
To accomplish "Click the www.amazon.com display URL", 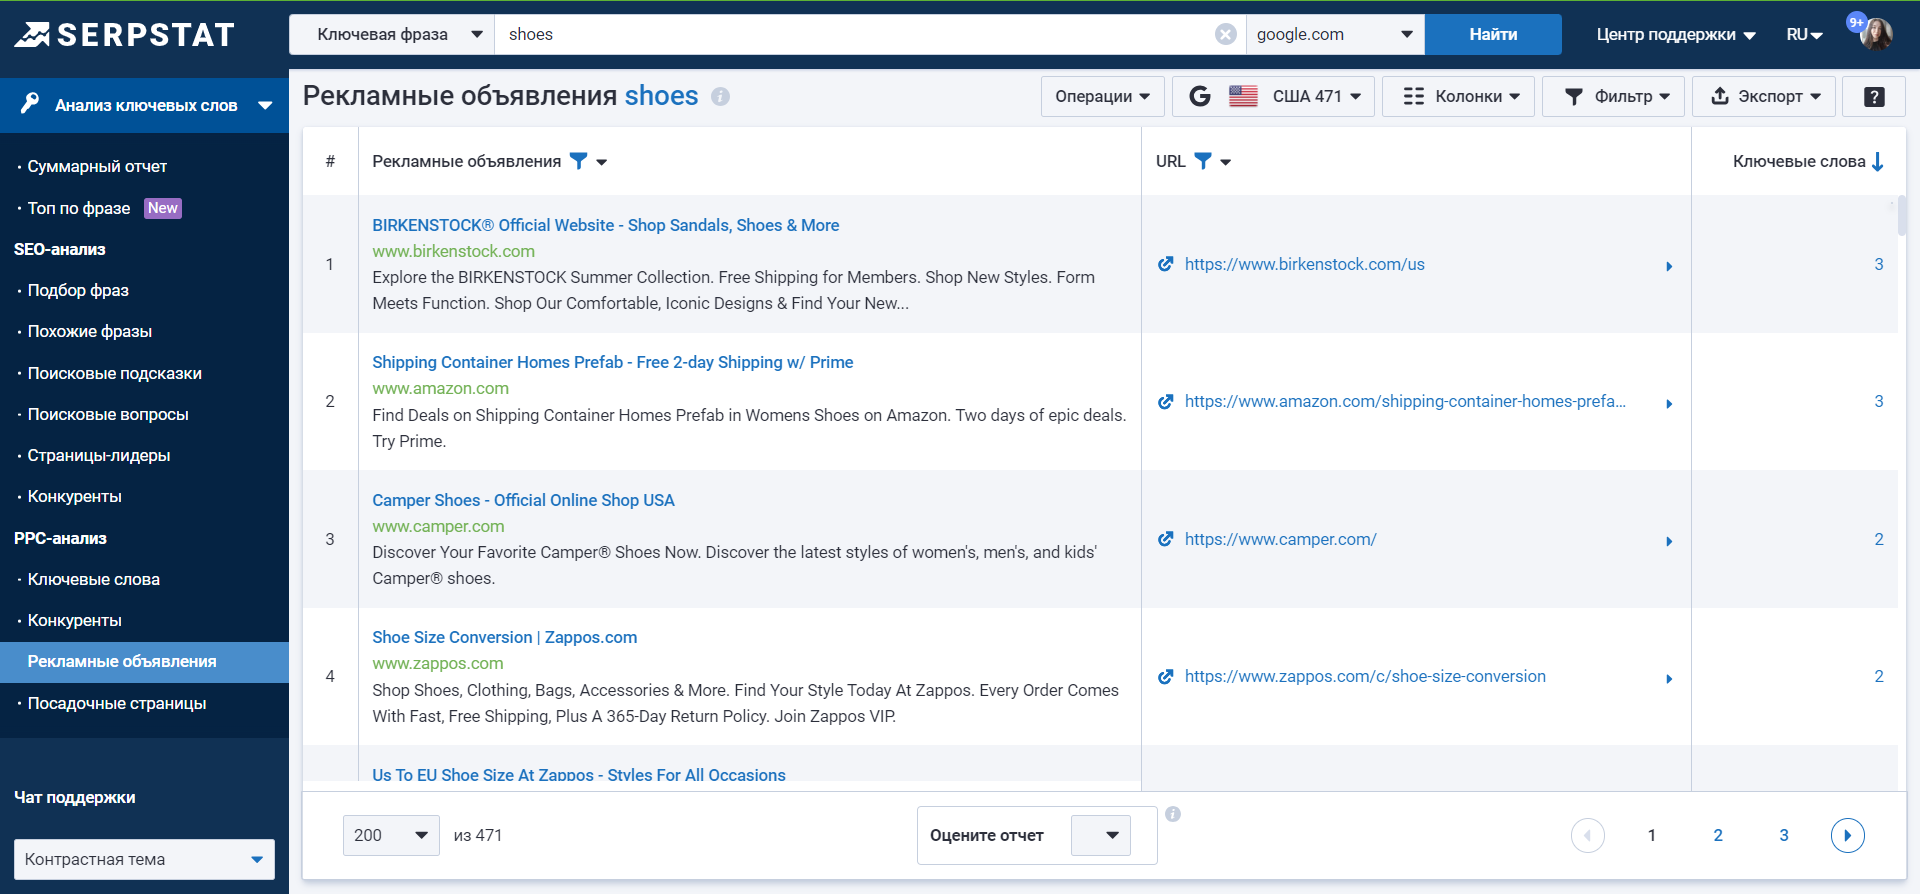I will (x=441, y=388).
